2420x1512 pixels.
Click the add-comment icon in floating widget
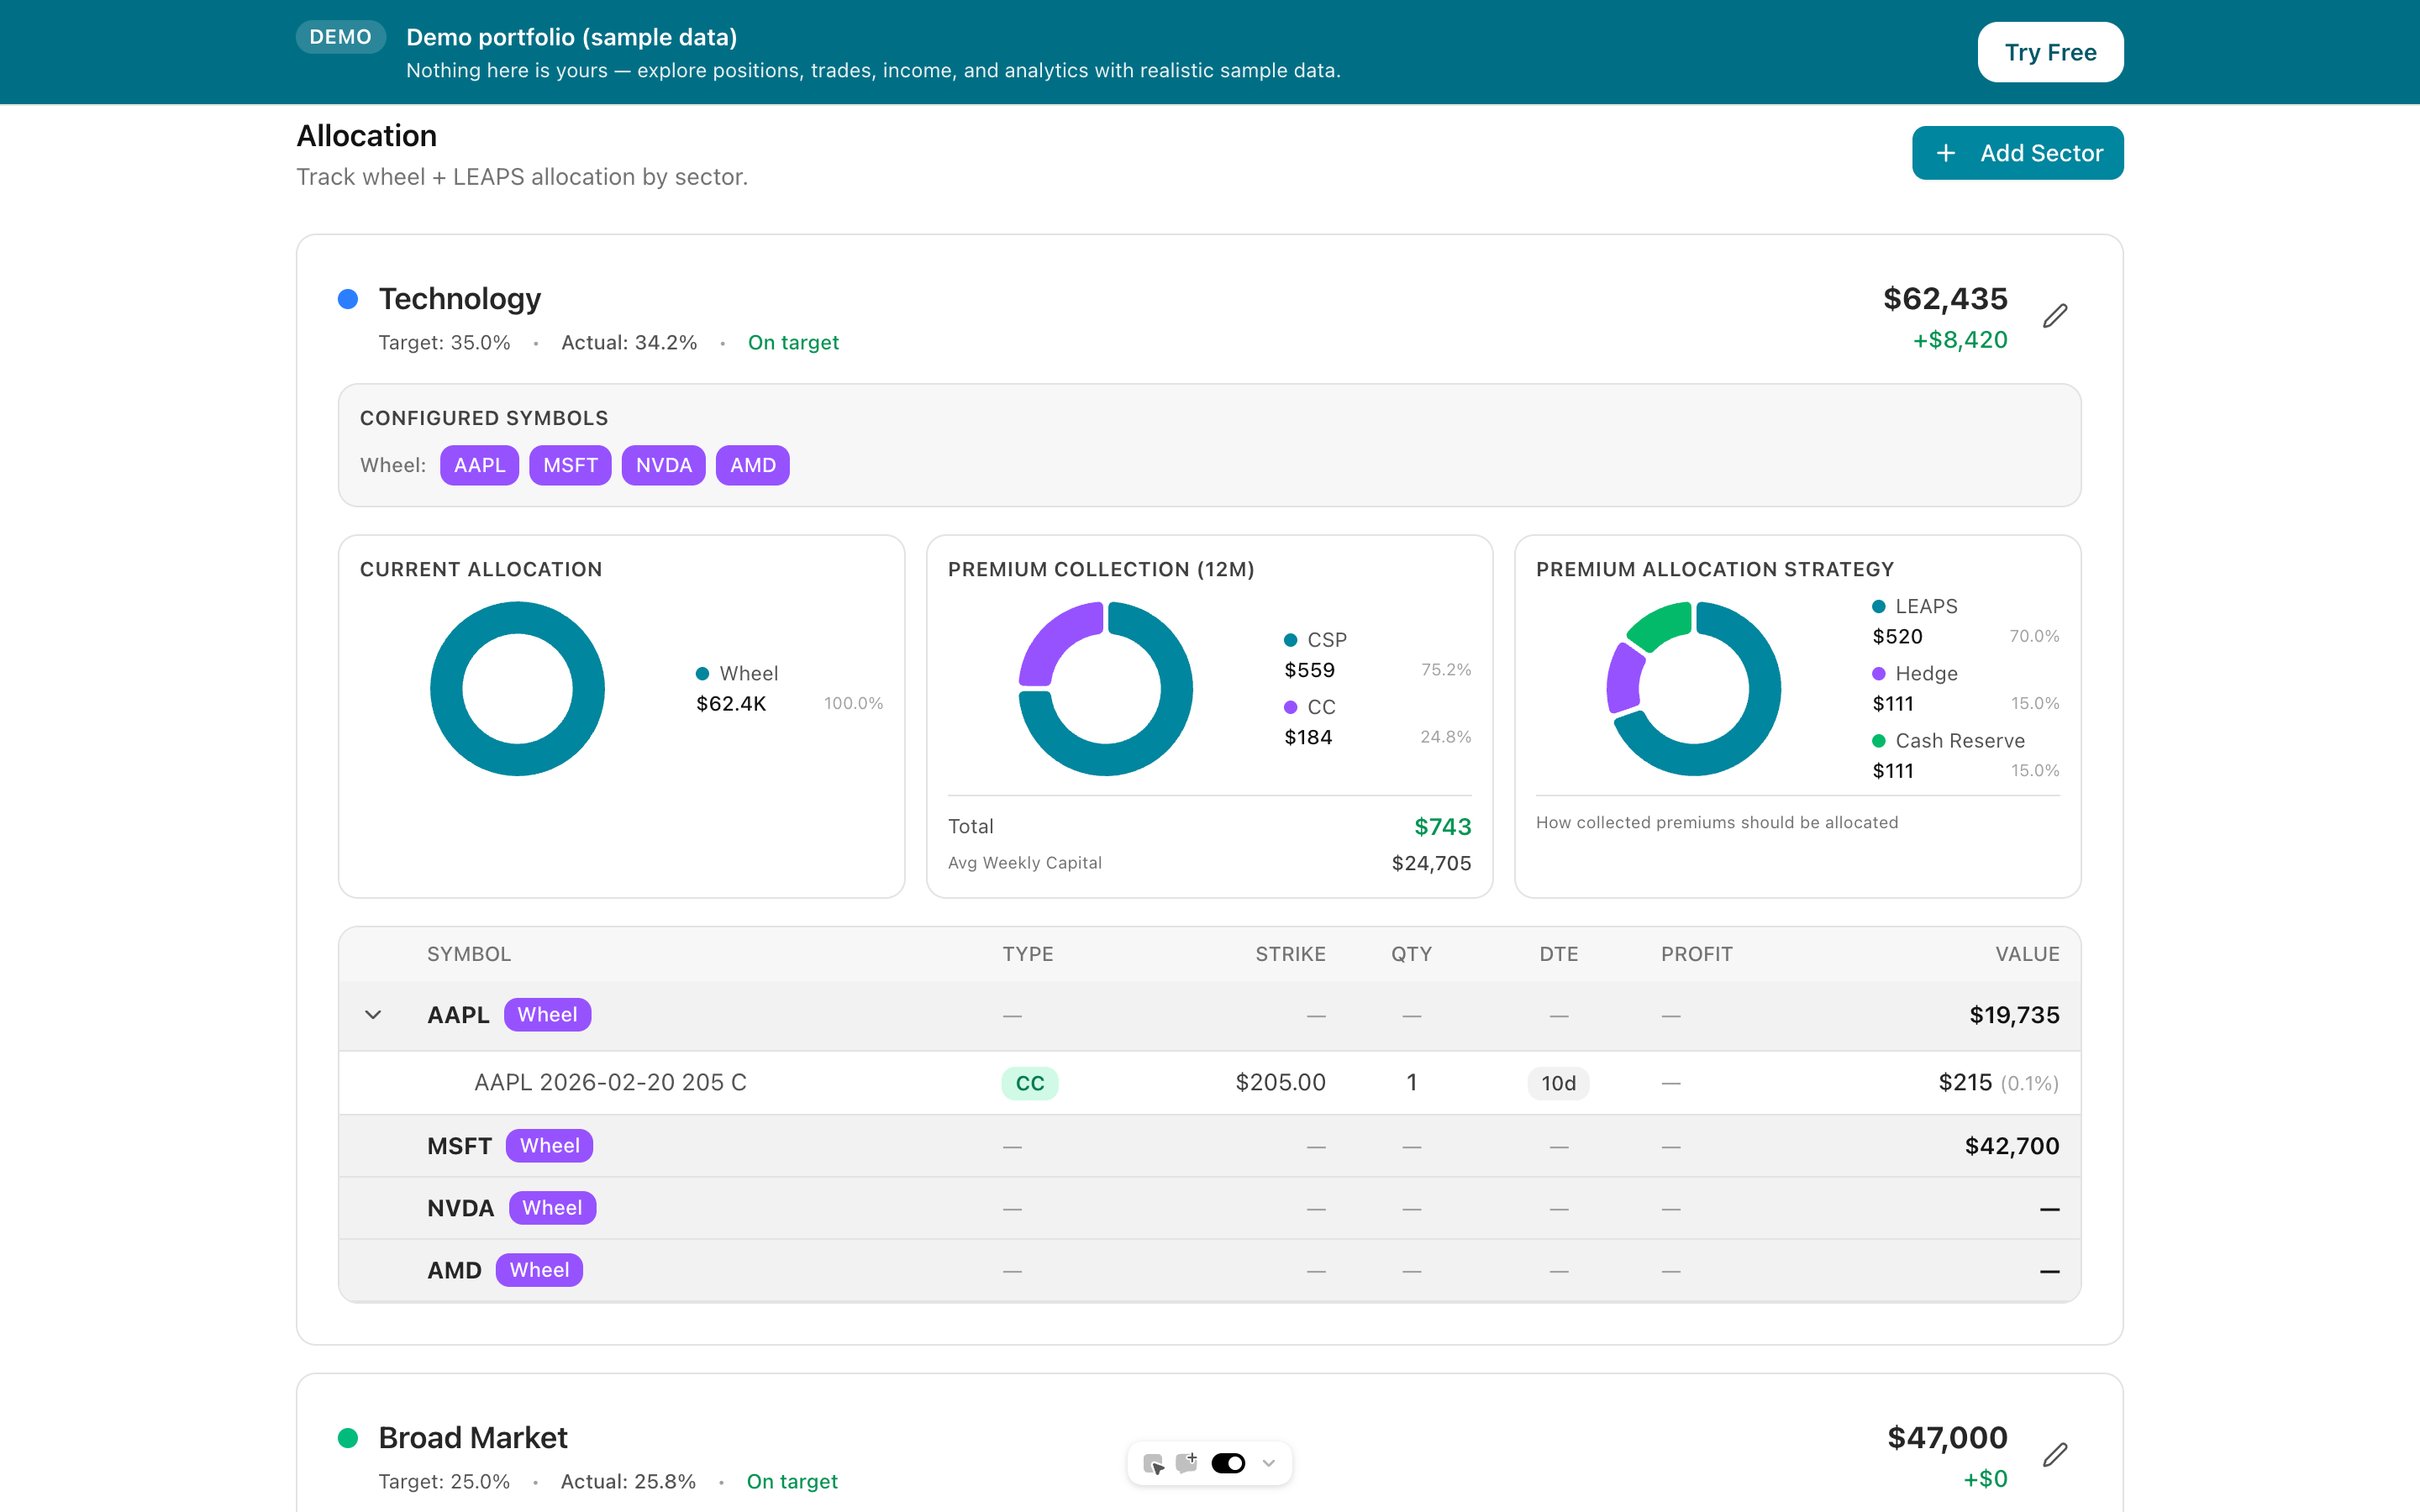[x=1187, y=1462]
